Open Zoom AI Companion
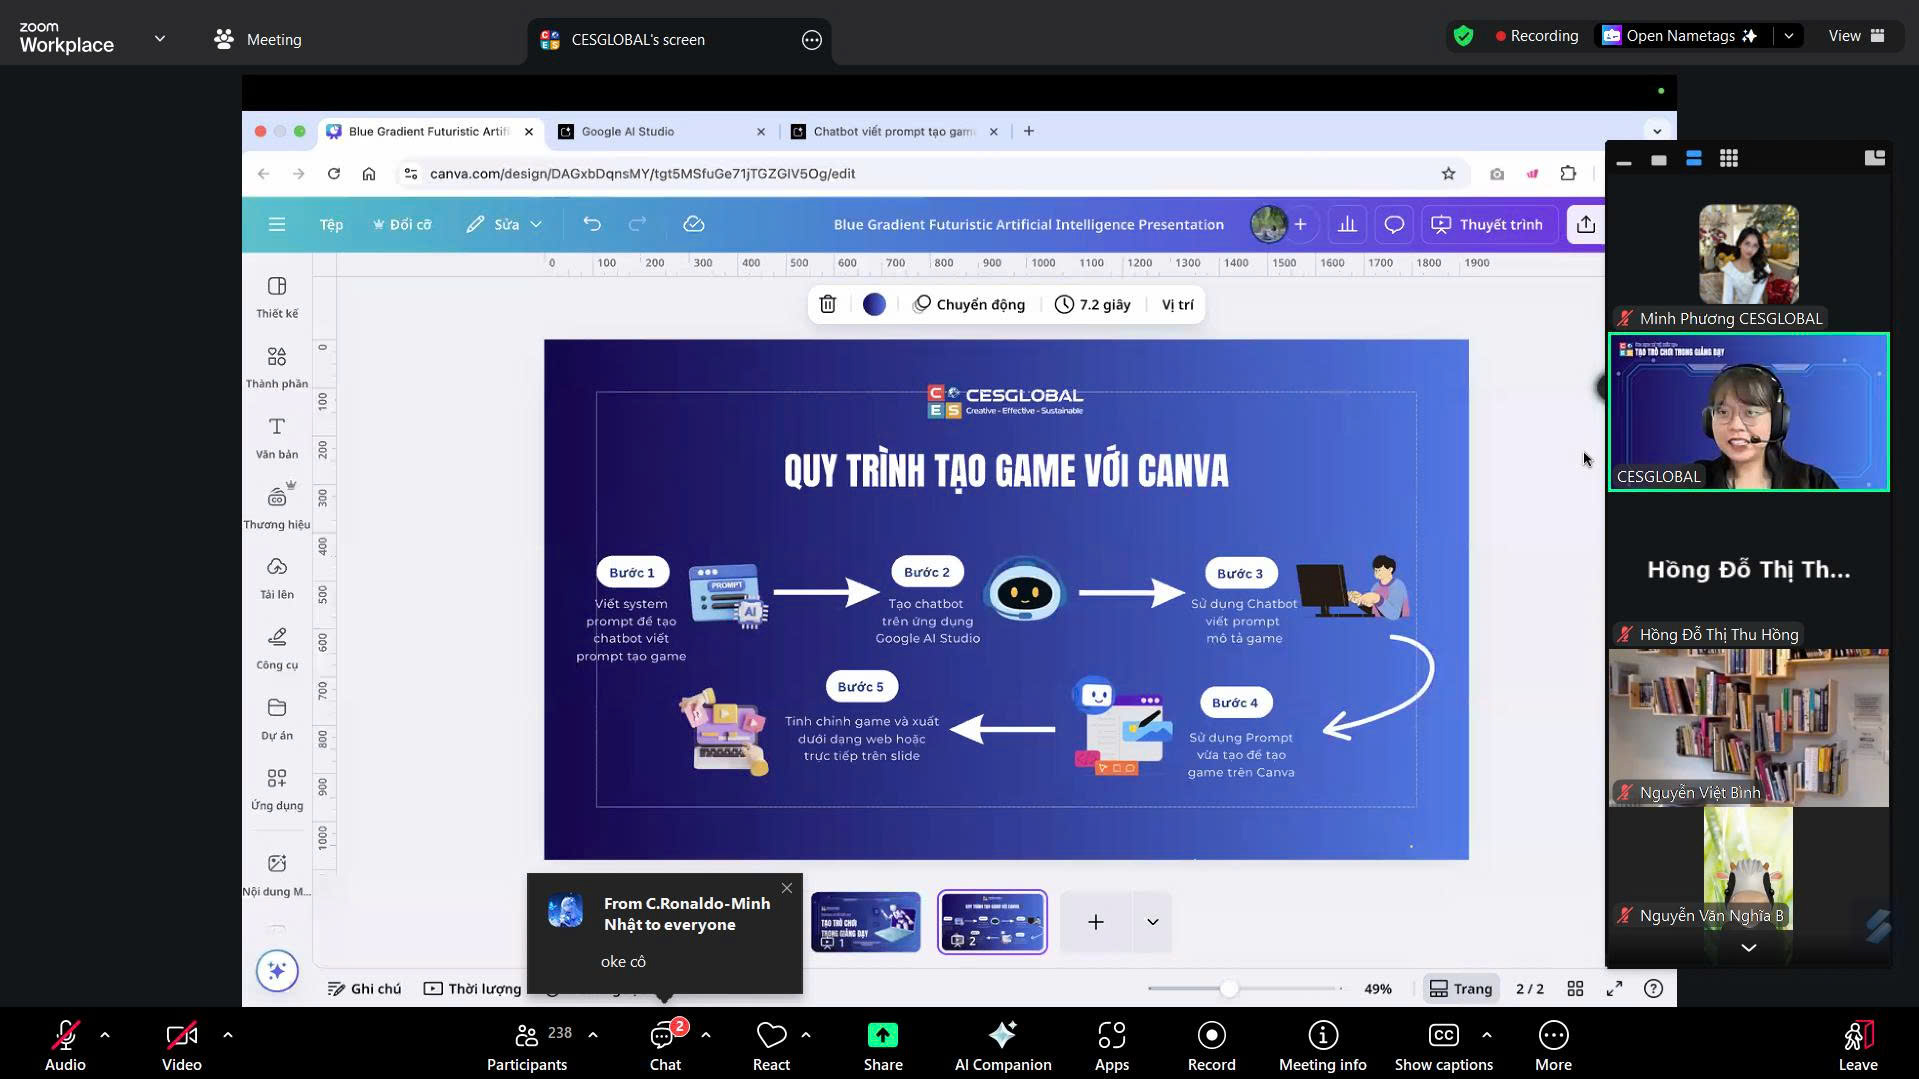This screenshot has width=1919, height=1079. [x=1003, y=1046]
